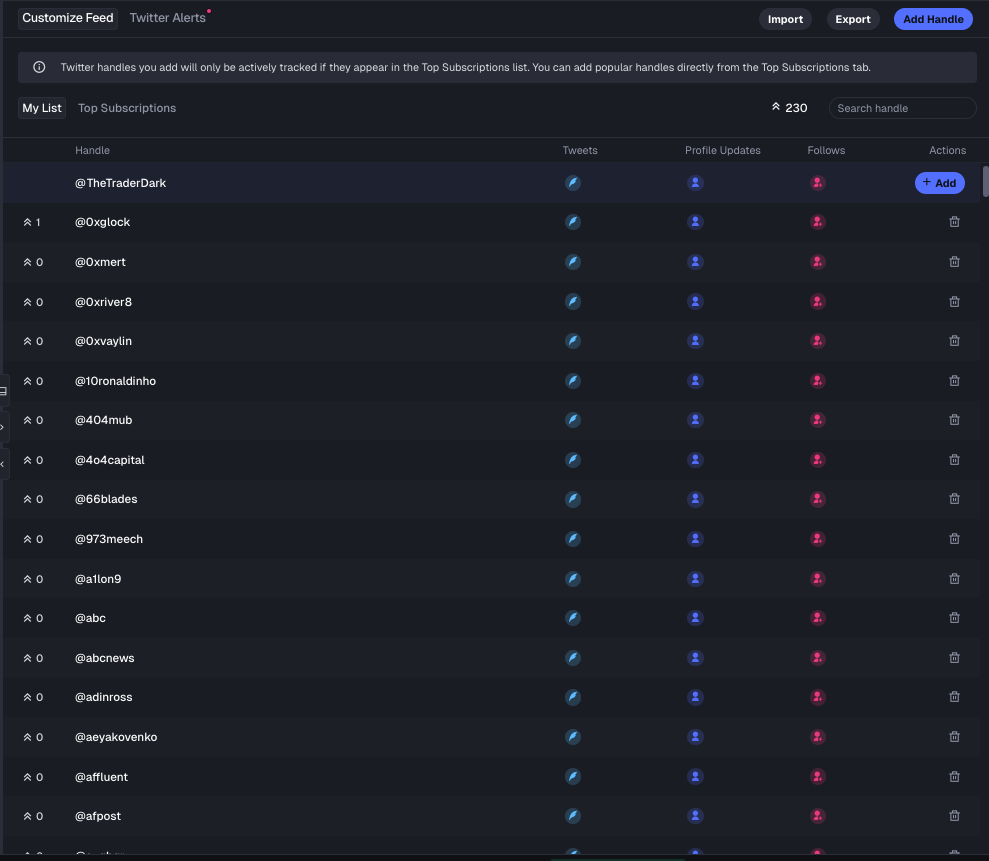Remove @66blades using its trash icon
Screen dimensions: 989x861
[x=954, y=499]
